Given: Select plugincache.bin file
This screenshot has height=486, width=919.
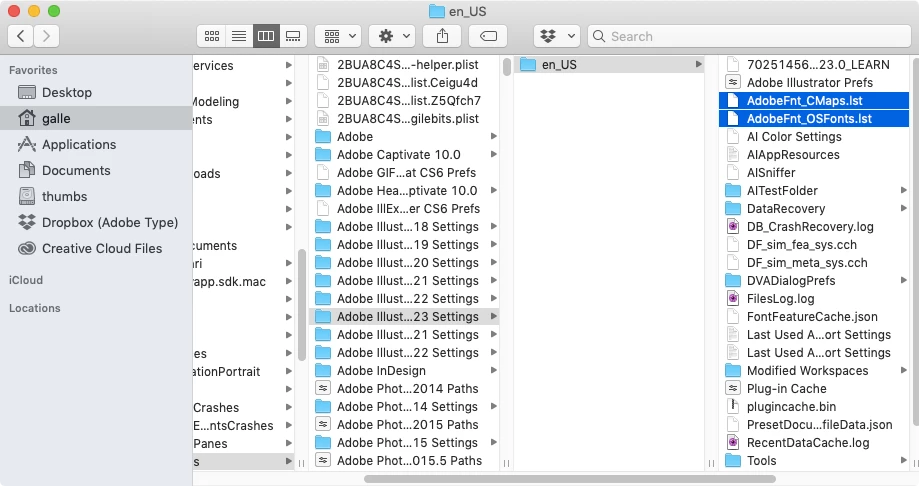Looking at the screenshot, I should coord(814,407).
